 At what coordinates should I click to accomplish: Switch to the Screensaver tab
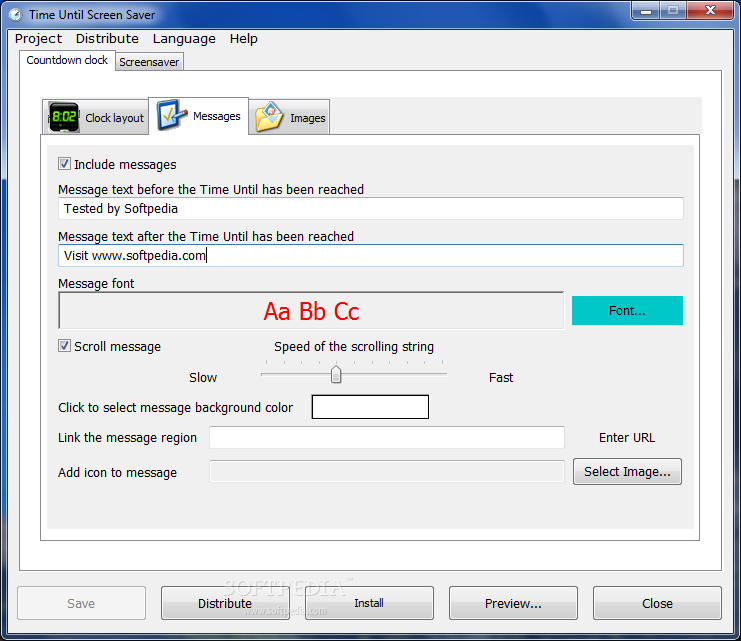[x=149, y=62]
